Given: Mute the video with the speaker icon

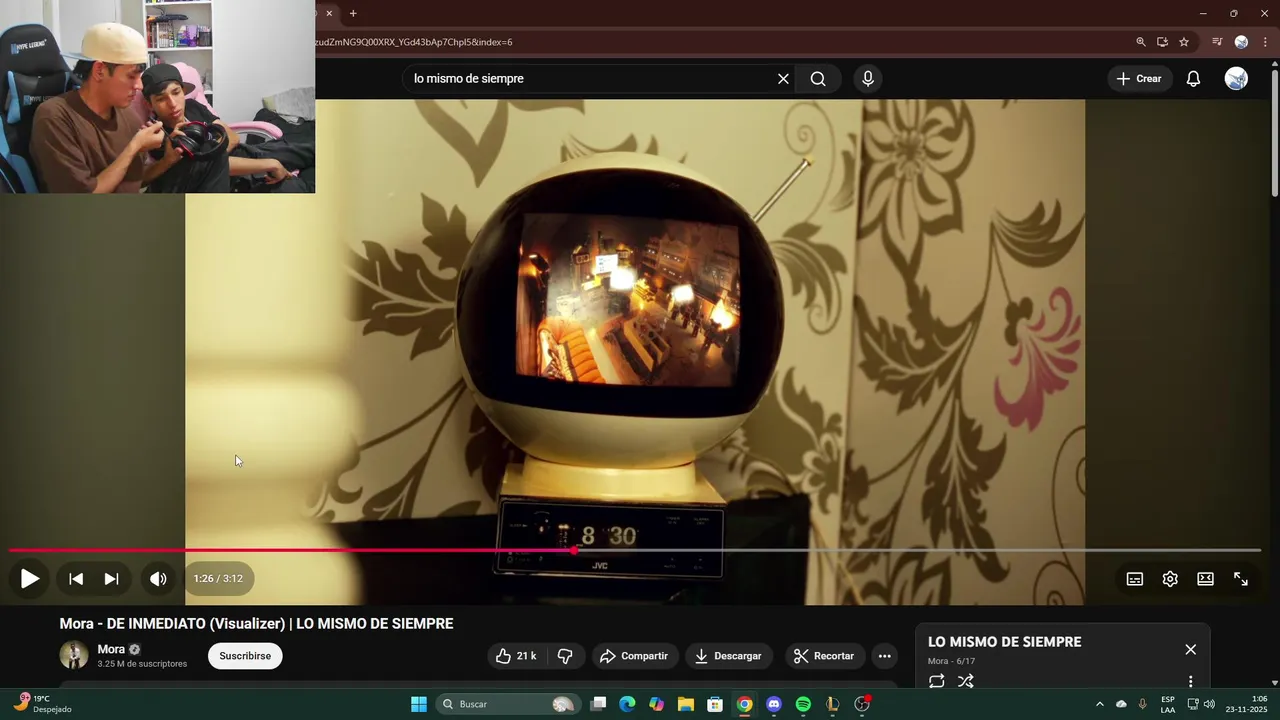Looking at the screenshot, I should (158, 578).
